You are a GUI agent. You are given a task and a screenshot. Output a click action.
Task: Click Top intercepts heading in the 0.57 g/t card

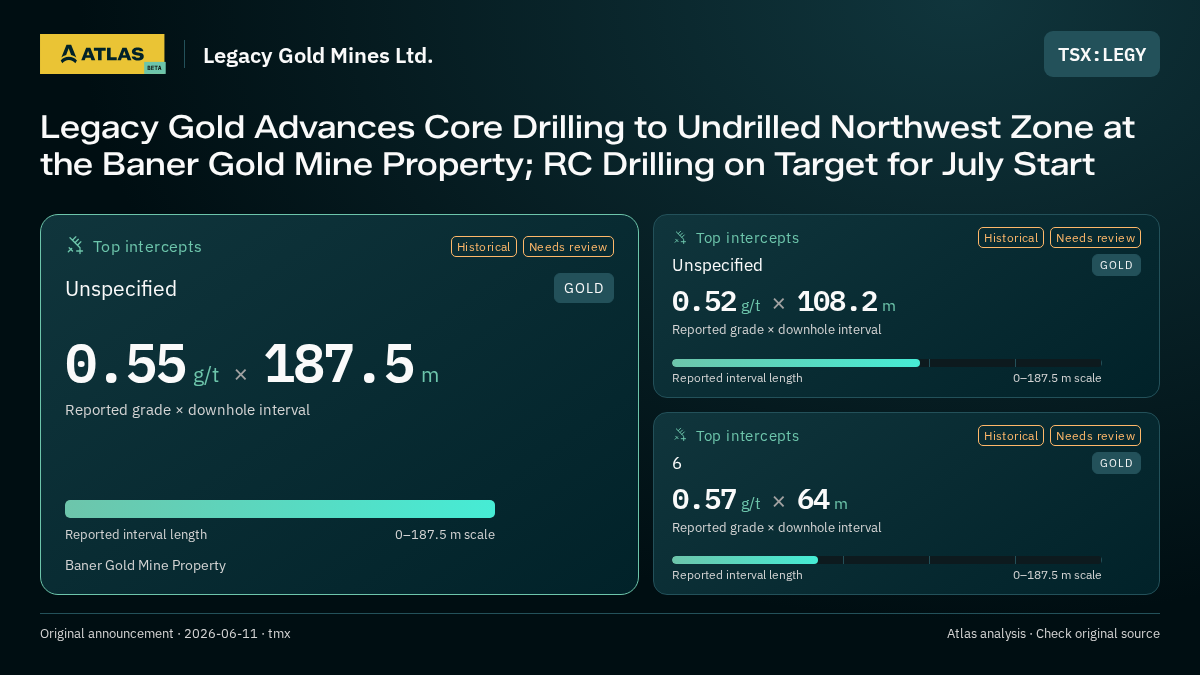click(x=747, y=436)
